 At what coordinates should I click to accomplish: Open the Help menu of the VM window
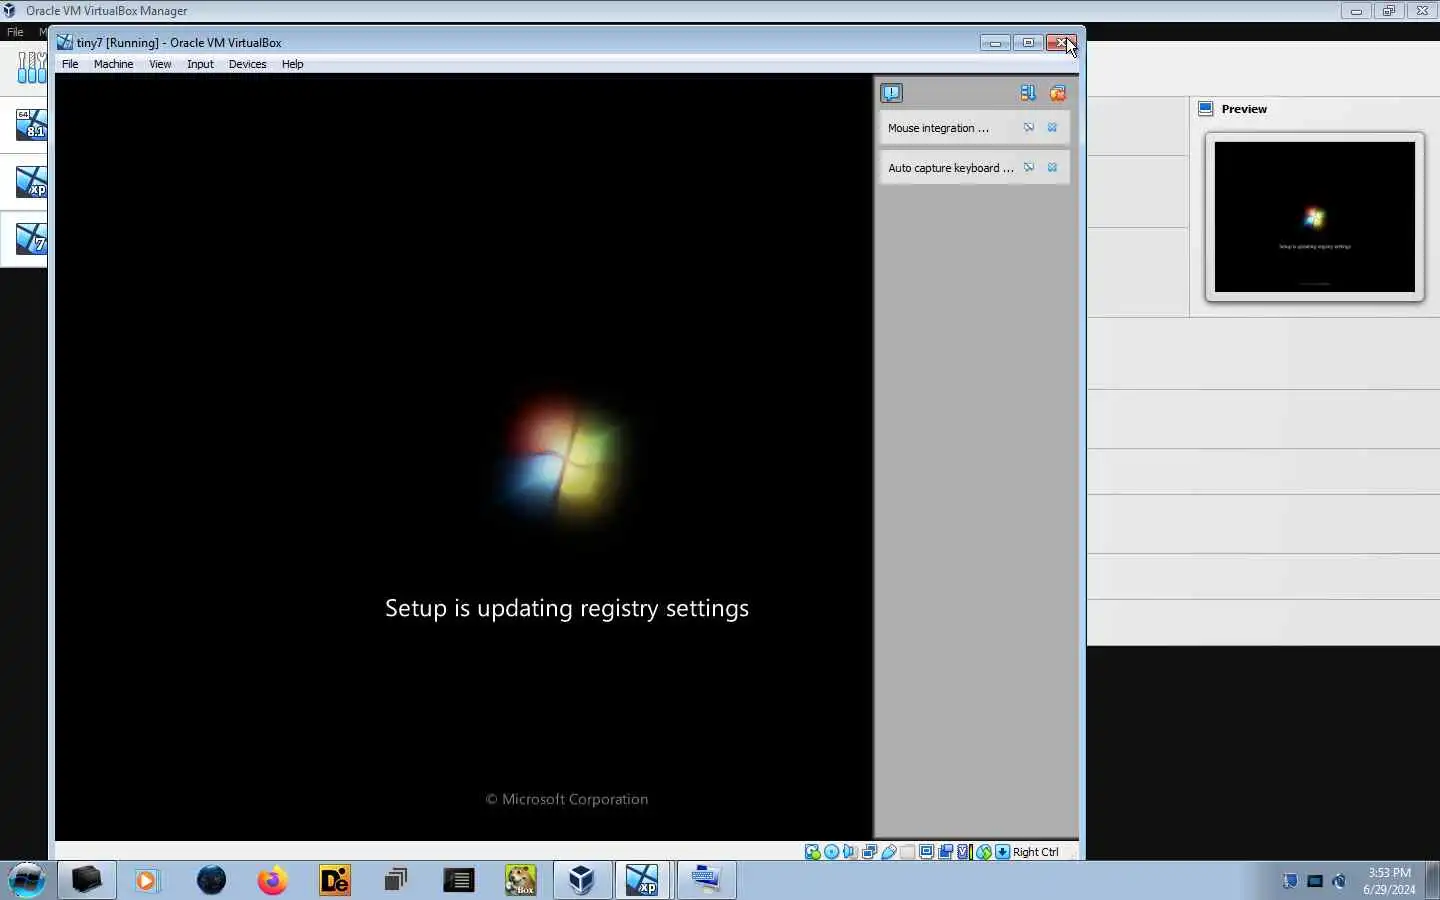(292, 64)
